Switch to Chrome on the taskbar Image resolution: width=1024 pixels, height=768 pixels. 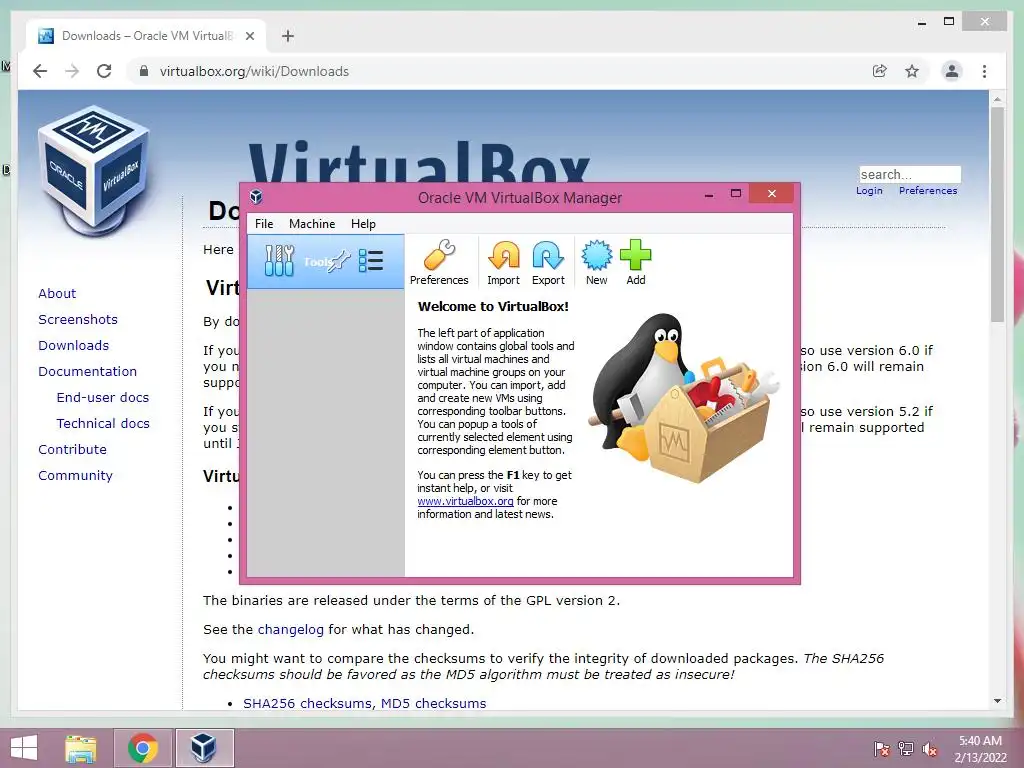coord(143,748)
